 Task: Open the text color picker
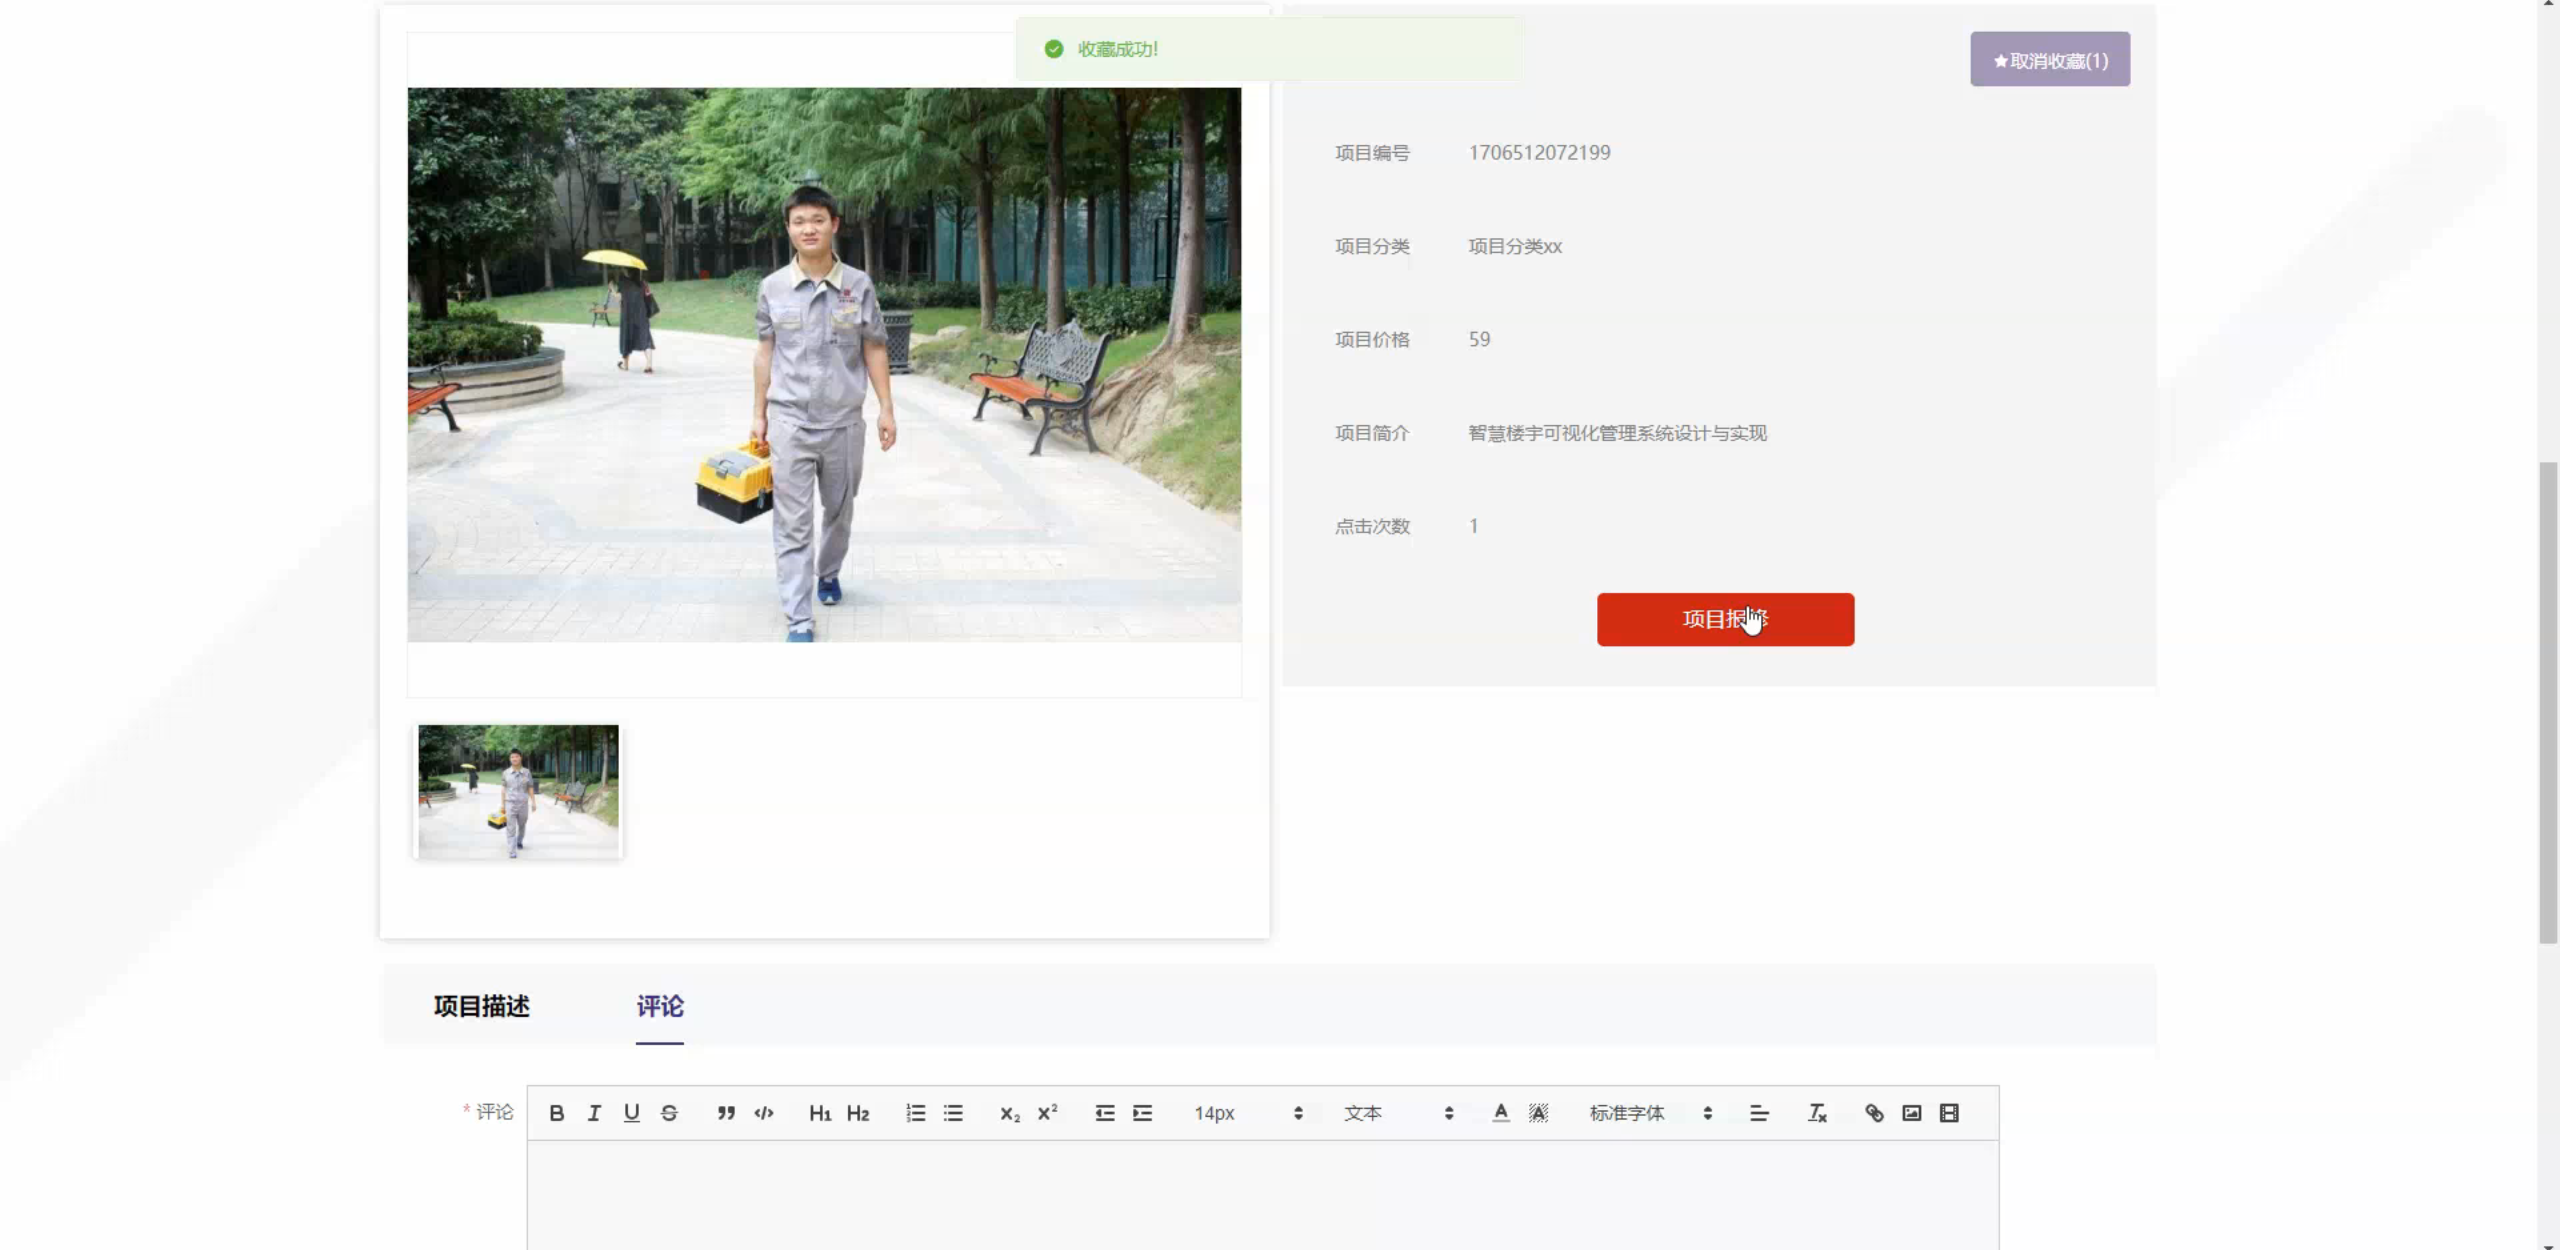[1500, 1113]
